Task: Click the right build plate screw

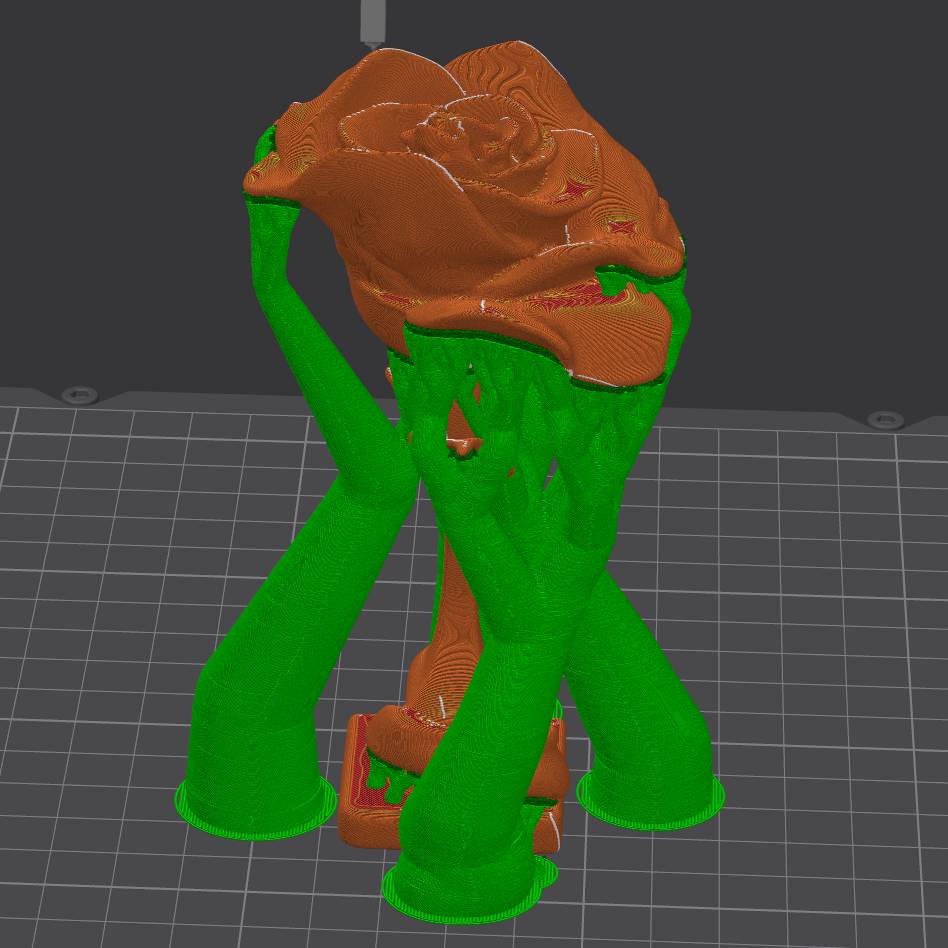Action: [880, 418]
